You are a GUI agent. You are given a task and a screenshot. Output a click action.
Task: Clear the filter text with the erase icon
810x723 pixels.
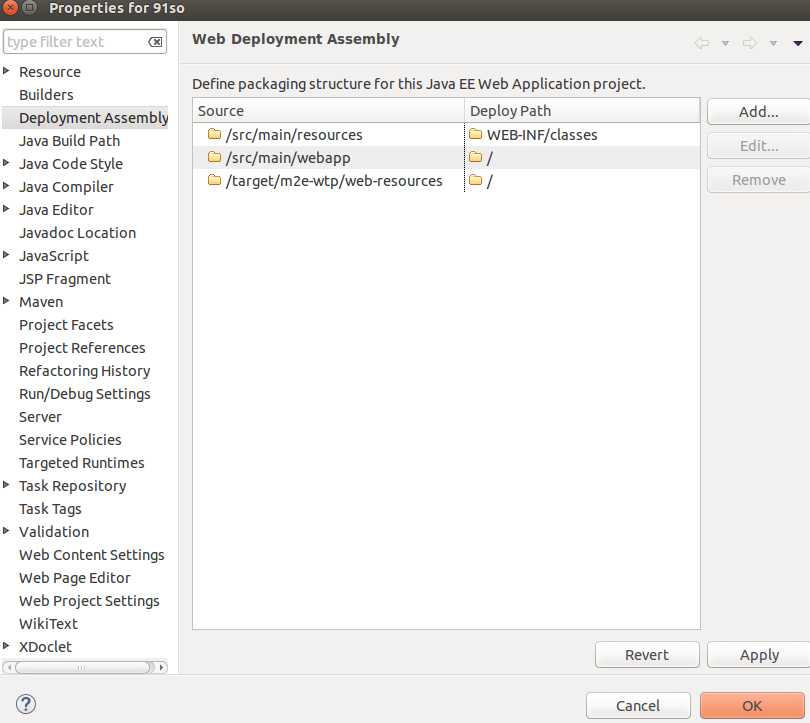155,42
